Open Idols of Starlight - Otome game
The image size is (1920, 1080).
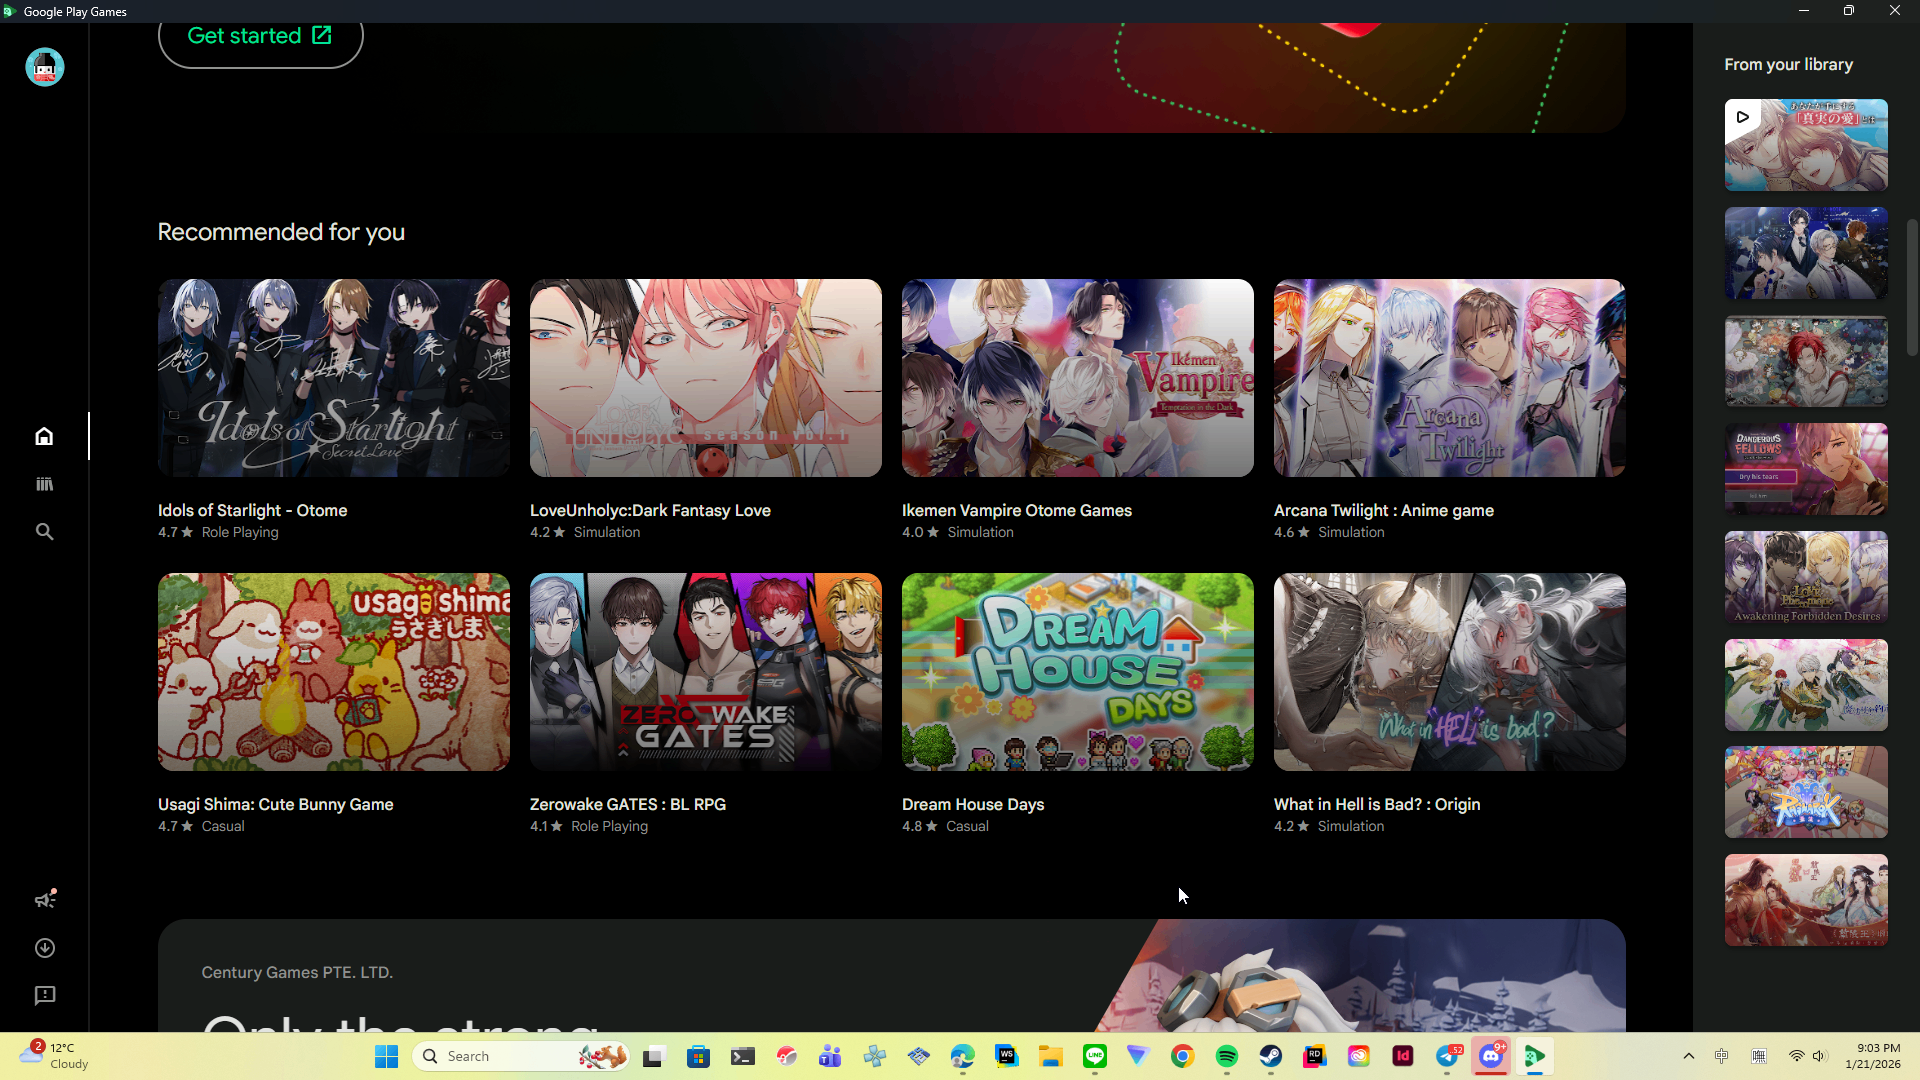click(333, 378)
